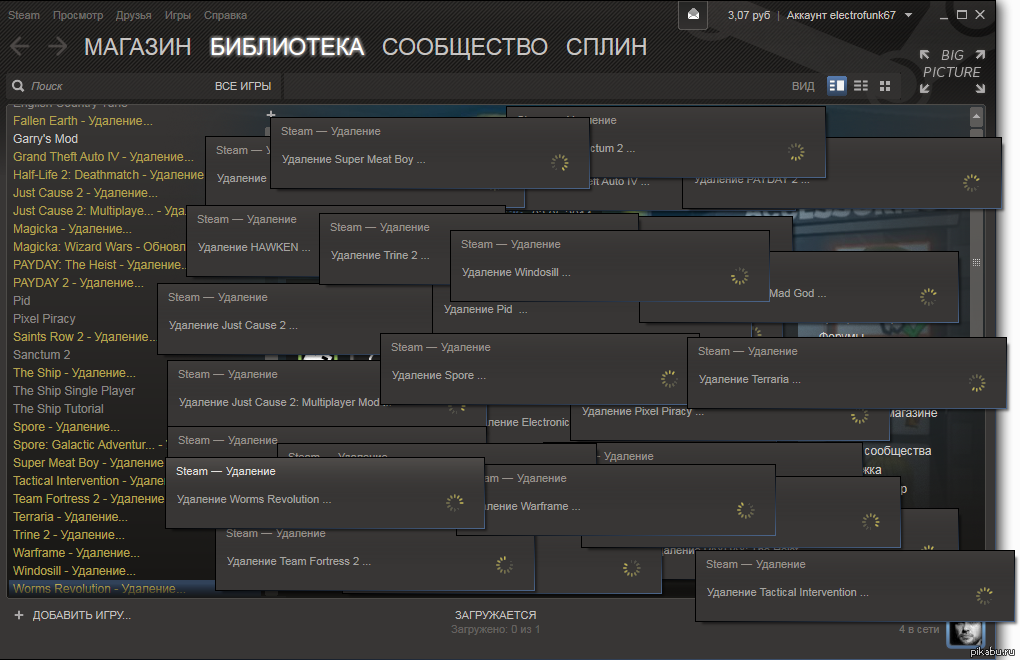Screen dimensions: 1020x663
Task: Switch to list view mode
Action: coord(861,86)
